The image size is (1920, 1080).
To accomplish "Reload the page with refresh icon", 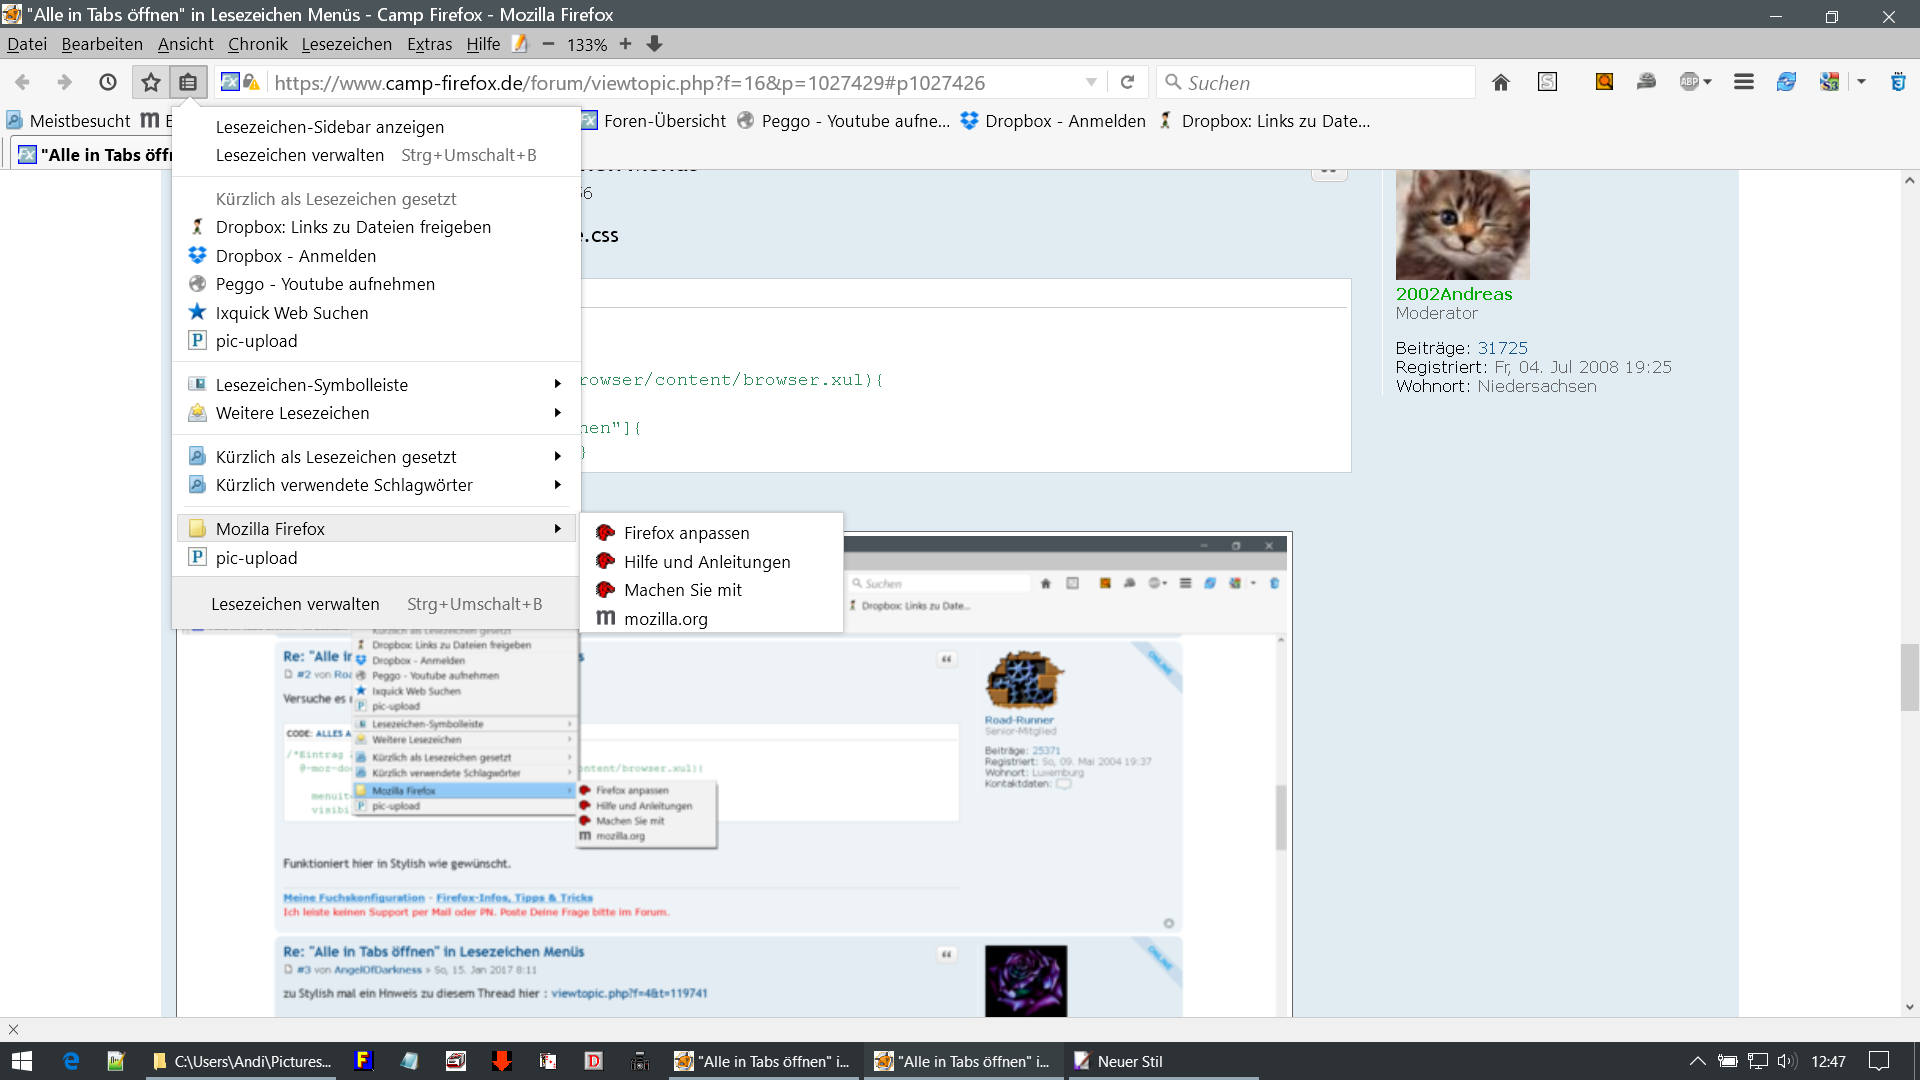I will click(x=1127, y=83).
